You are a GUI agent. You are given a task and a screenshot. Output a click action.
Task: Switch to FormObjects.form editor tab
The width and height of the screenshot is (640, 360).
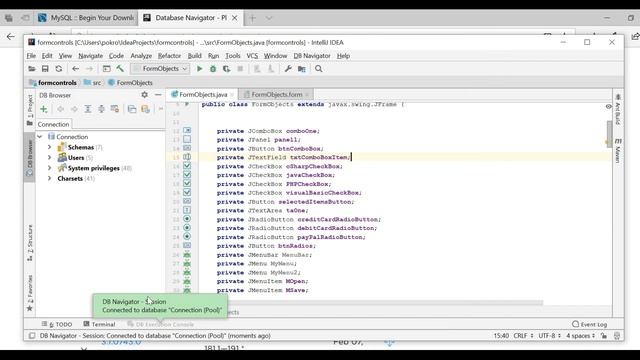(x=276, y=94)
